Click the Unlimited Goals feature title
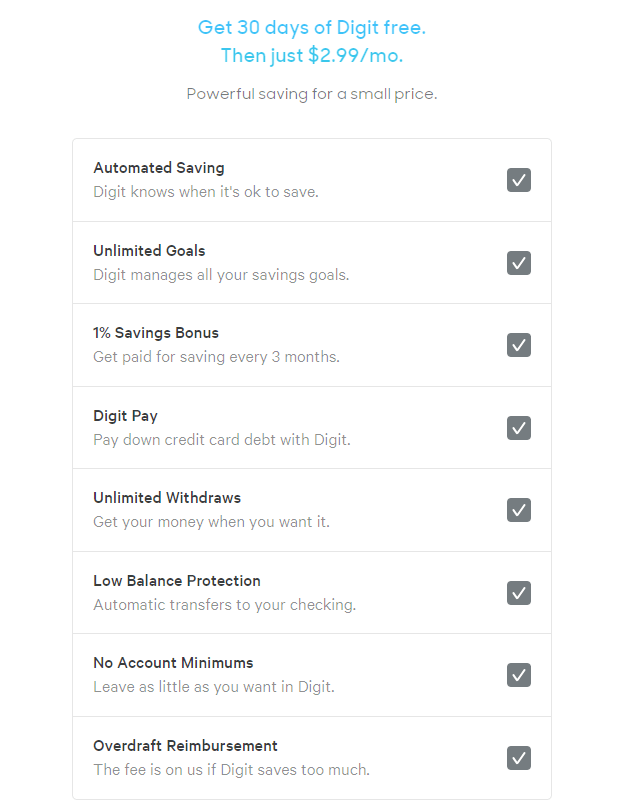625x811 pixels. pos(149,251)
